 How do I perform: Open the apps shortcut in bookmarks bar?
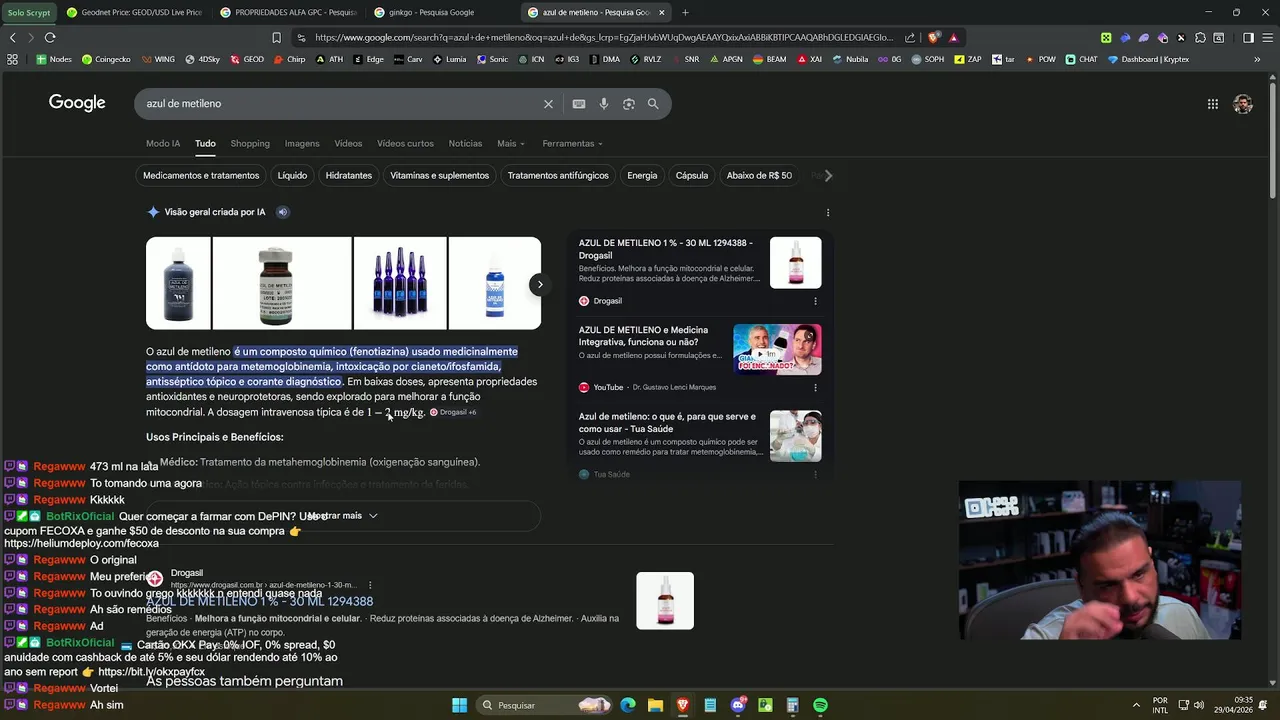[12, 59]
